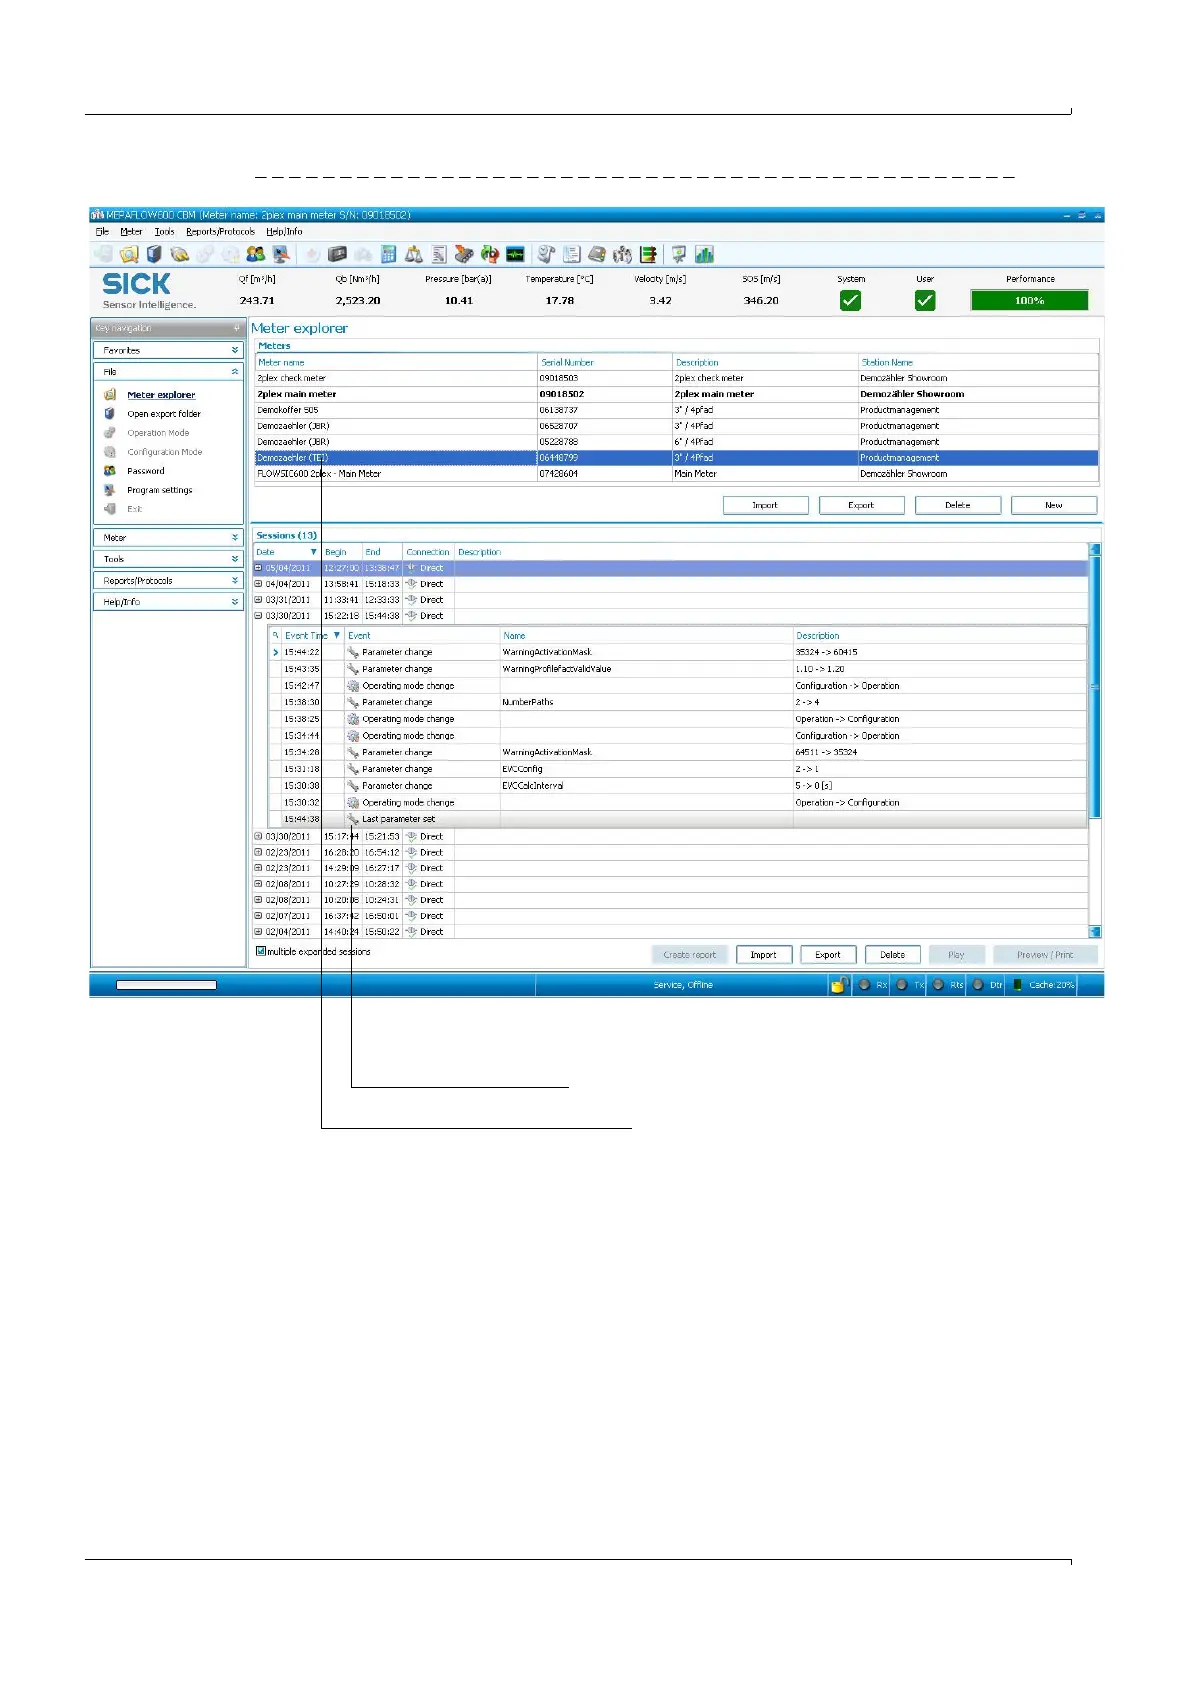The height and width of the screenshot is (1684, 1190).
Task: Select the EVCConfig parameter change event
Action: click(x=678, y=769)
